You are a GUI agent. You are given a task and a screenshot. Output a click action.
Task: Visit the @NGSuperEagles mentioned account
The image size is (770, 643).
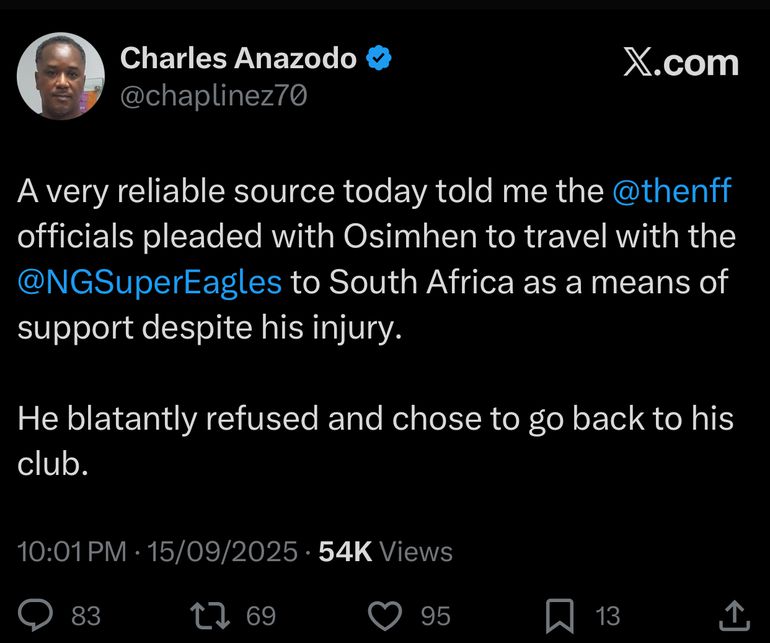click(x=150, y=282)
